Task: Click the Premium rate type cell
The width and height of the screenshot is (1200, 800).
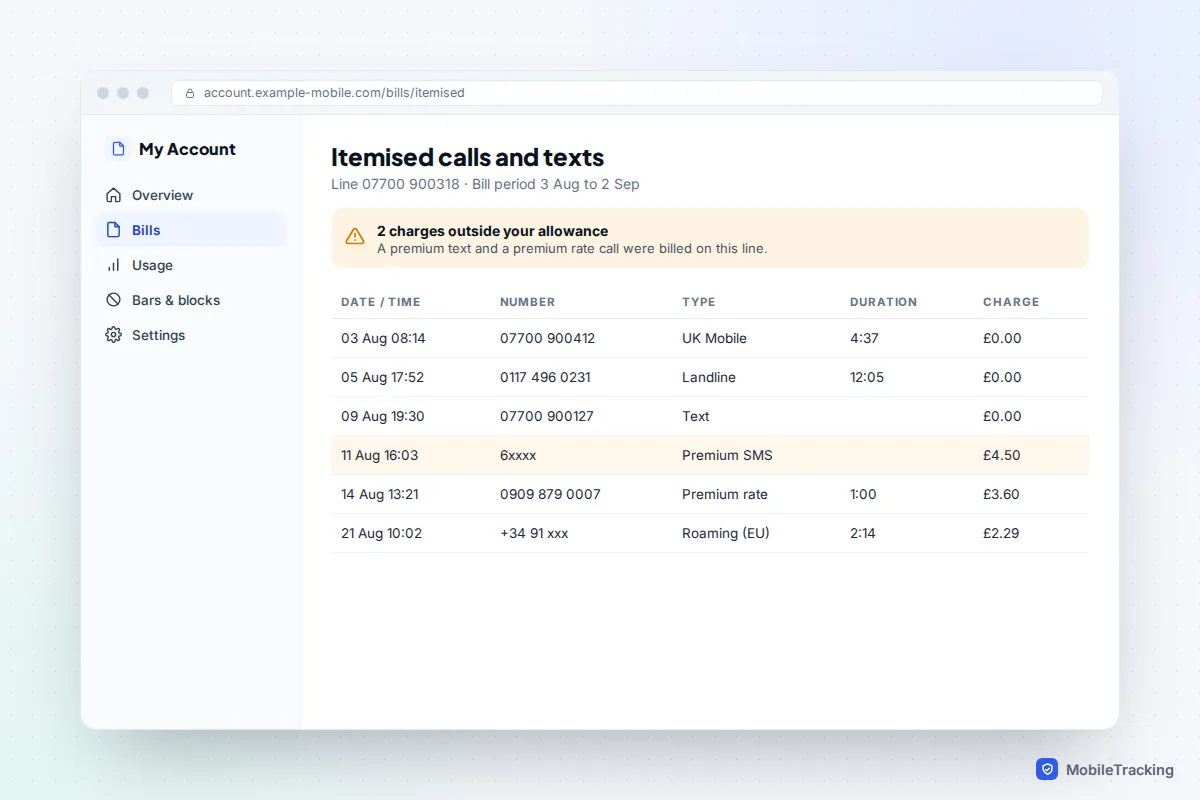Action: [x=725, y=494]
